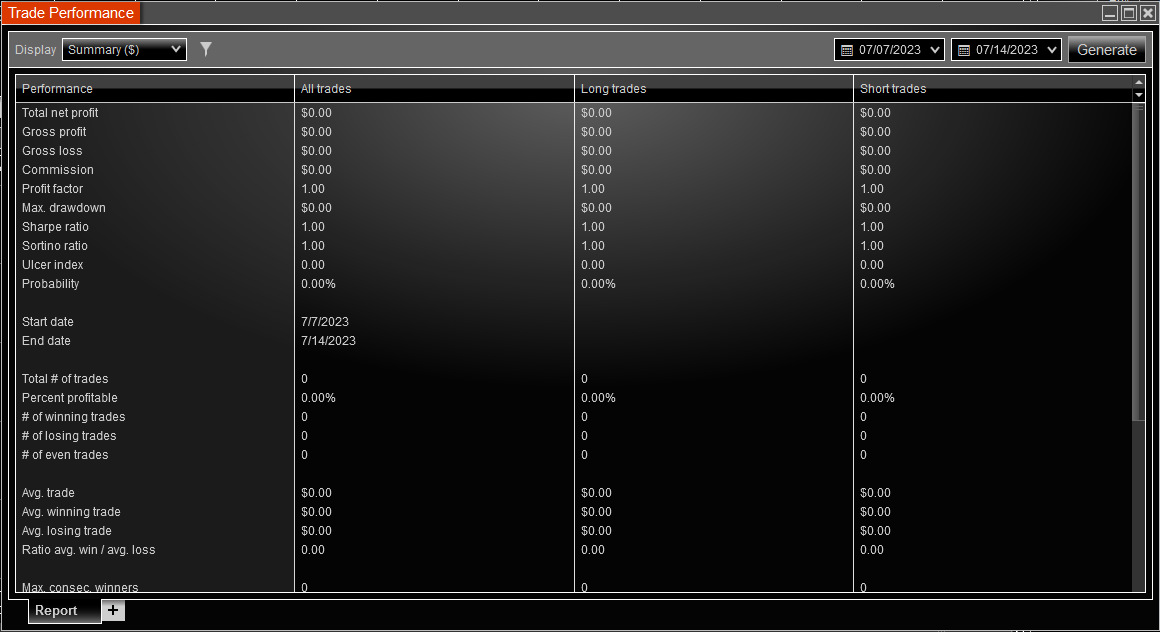
Task: Open the filter funnel icon
Action: [206, 49]
